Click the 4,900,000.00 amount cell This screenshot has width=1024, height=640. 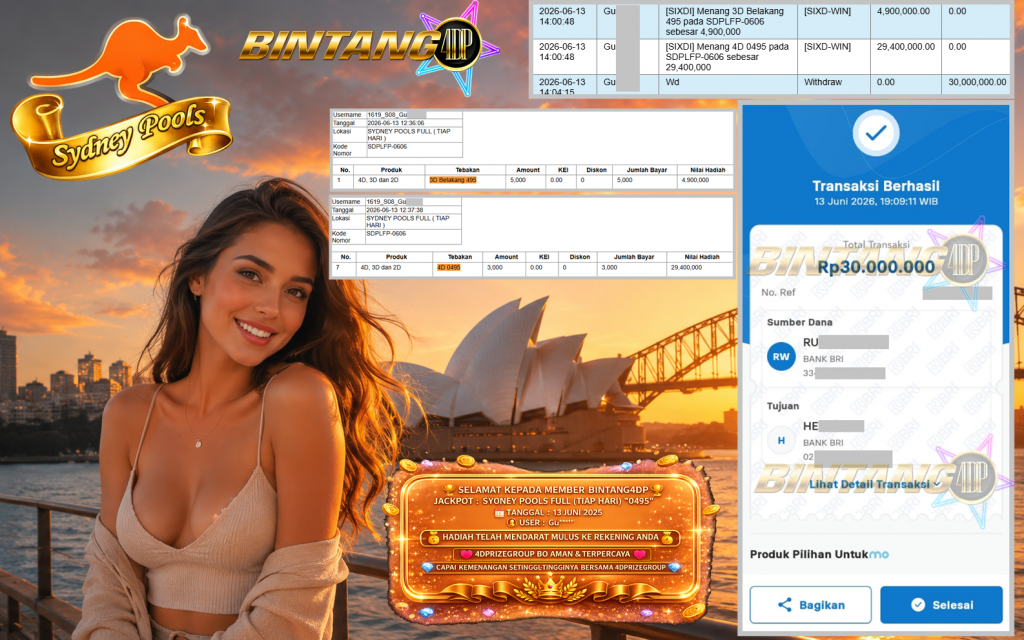(905, 22)
